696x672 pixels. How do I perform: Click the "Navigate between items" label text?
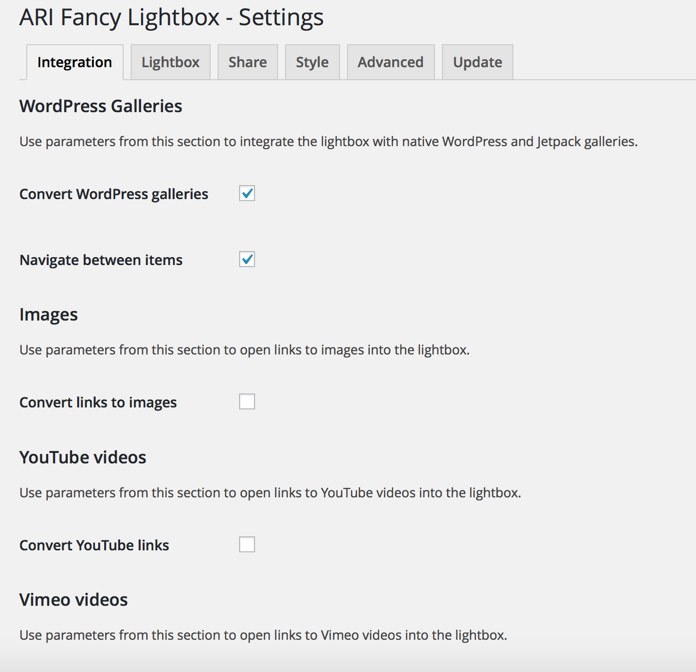pos(101,260)
